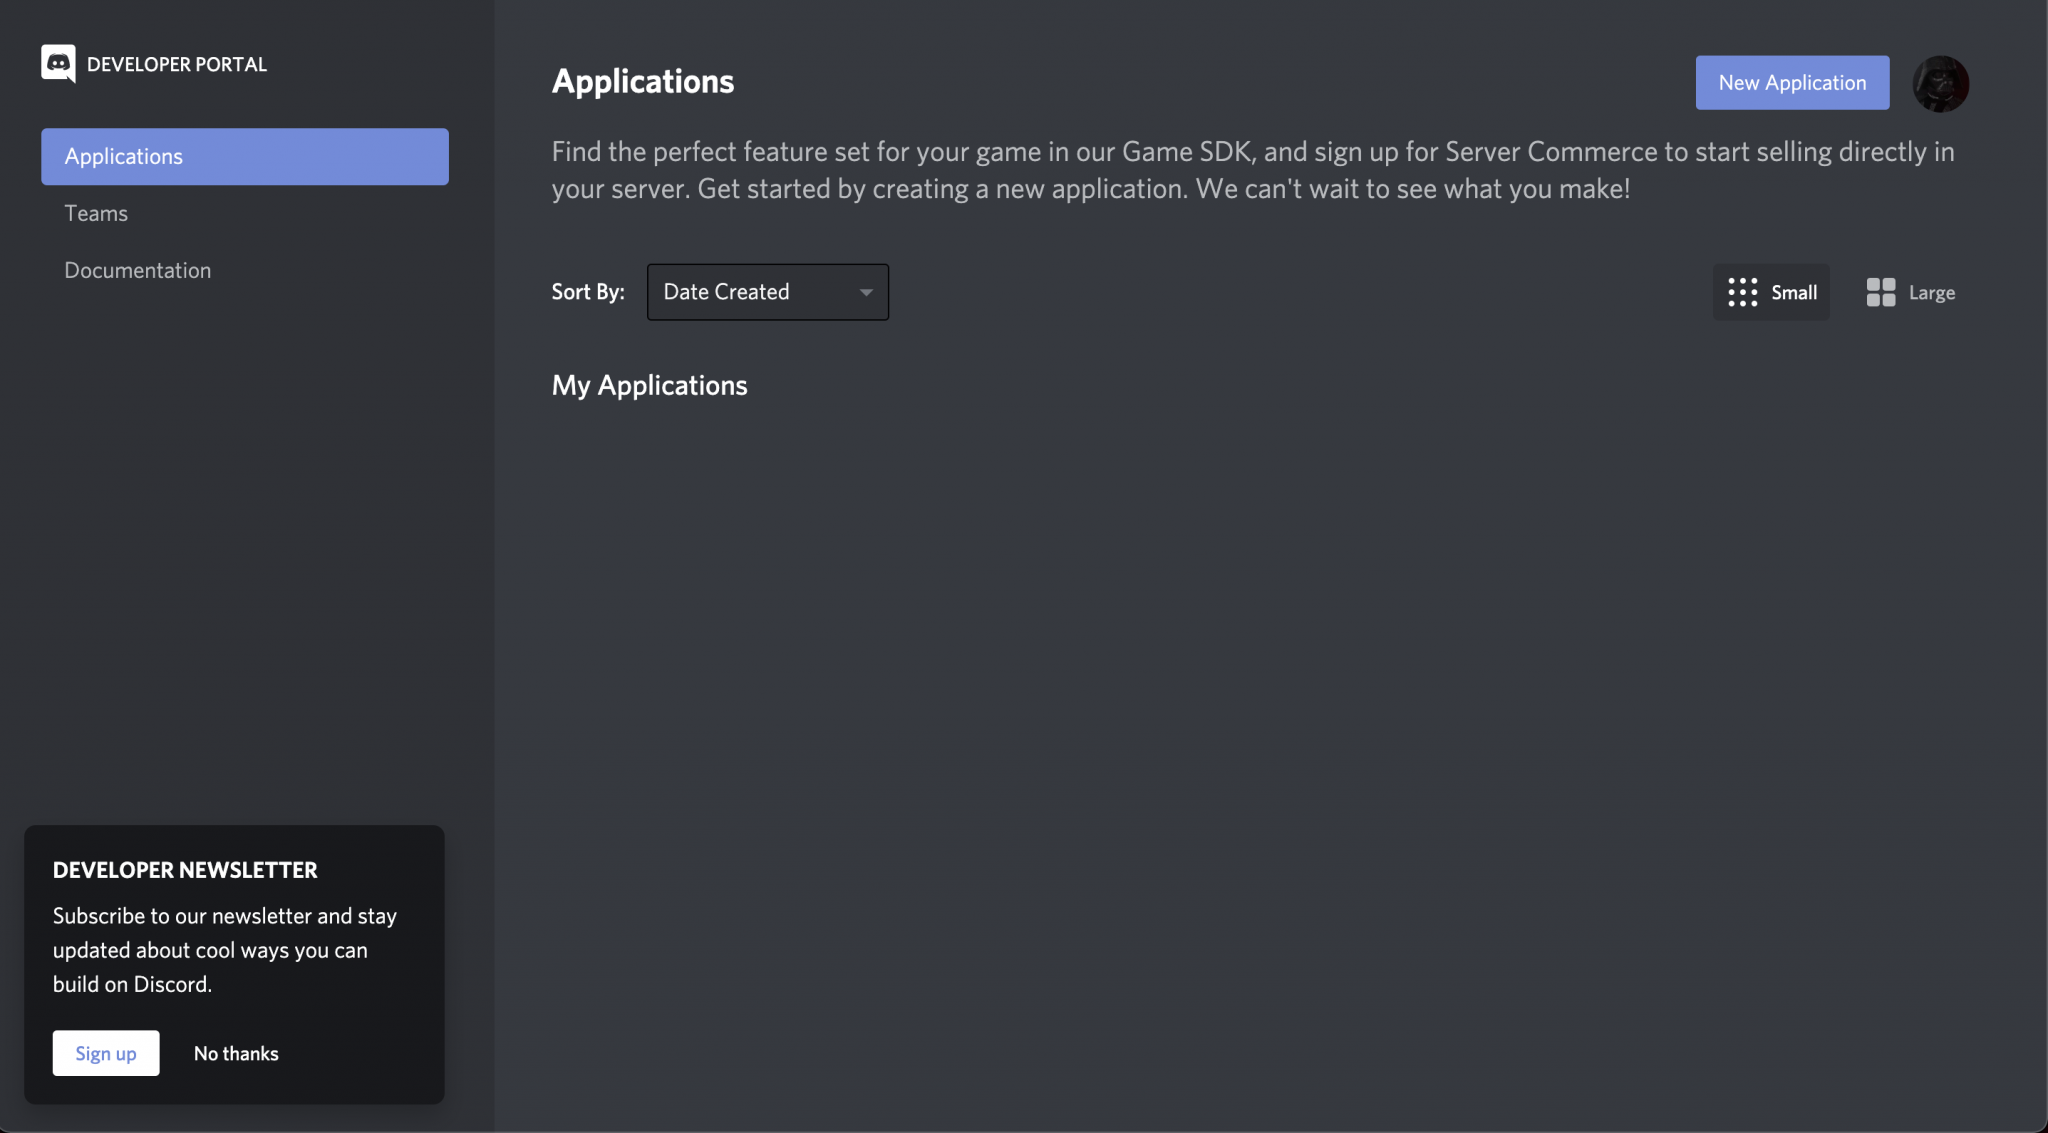Image resolution: width=2048 pixels, height=1133 pixels.
Task: Click the Developer Portal logo mark
Action: pyautogui.click(x=57, y=63)
